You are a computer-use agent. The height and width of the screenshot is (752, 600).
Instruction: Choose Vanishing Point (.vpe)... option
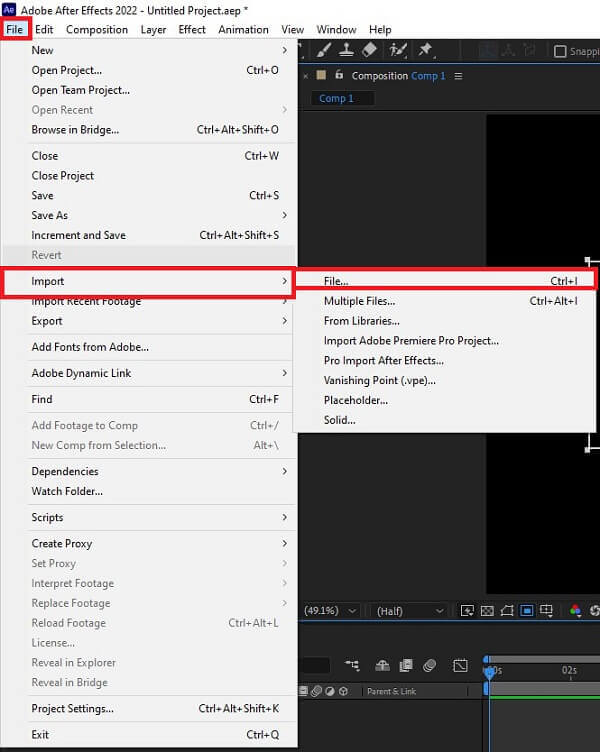pos(445,380)
